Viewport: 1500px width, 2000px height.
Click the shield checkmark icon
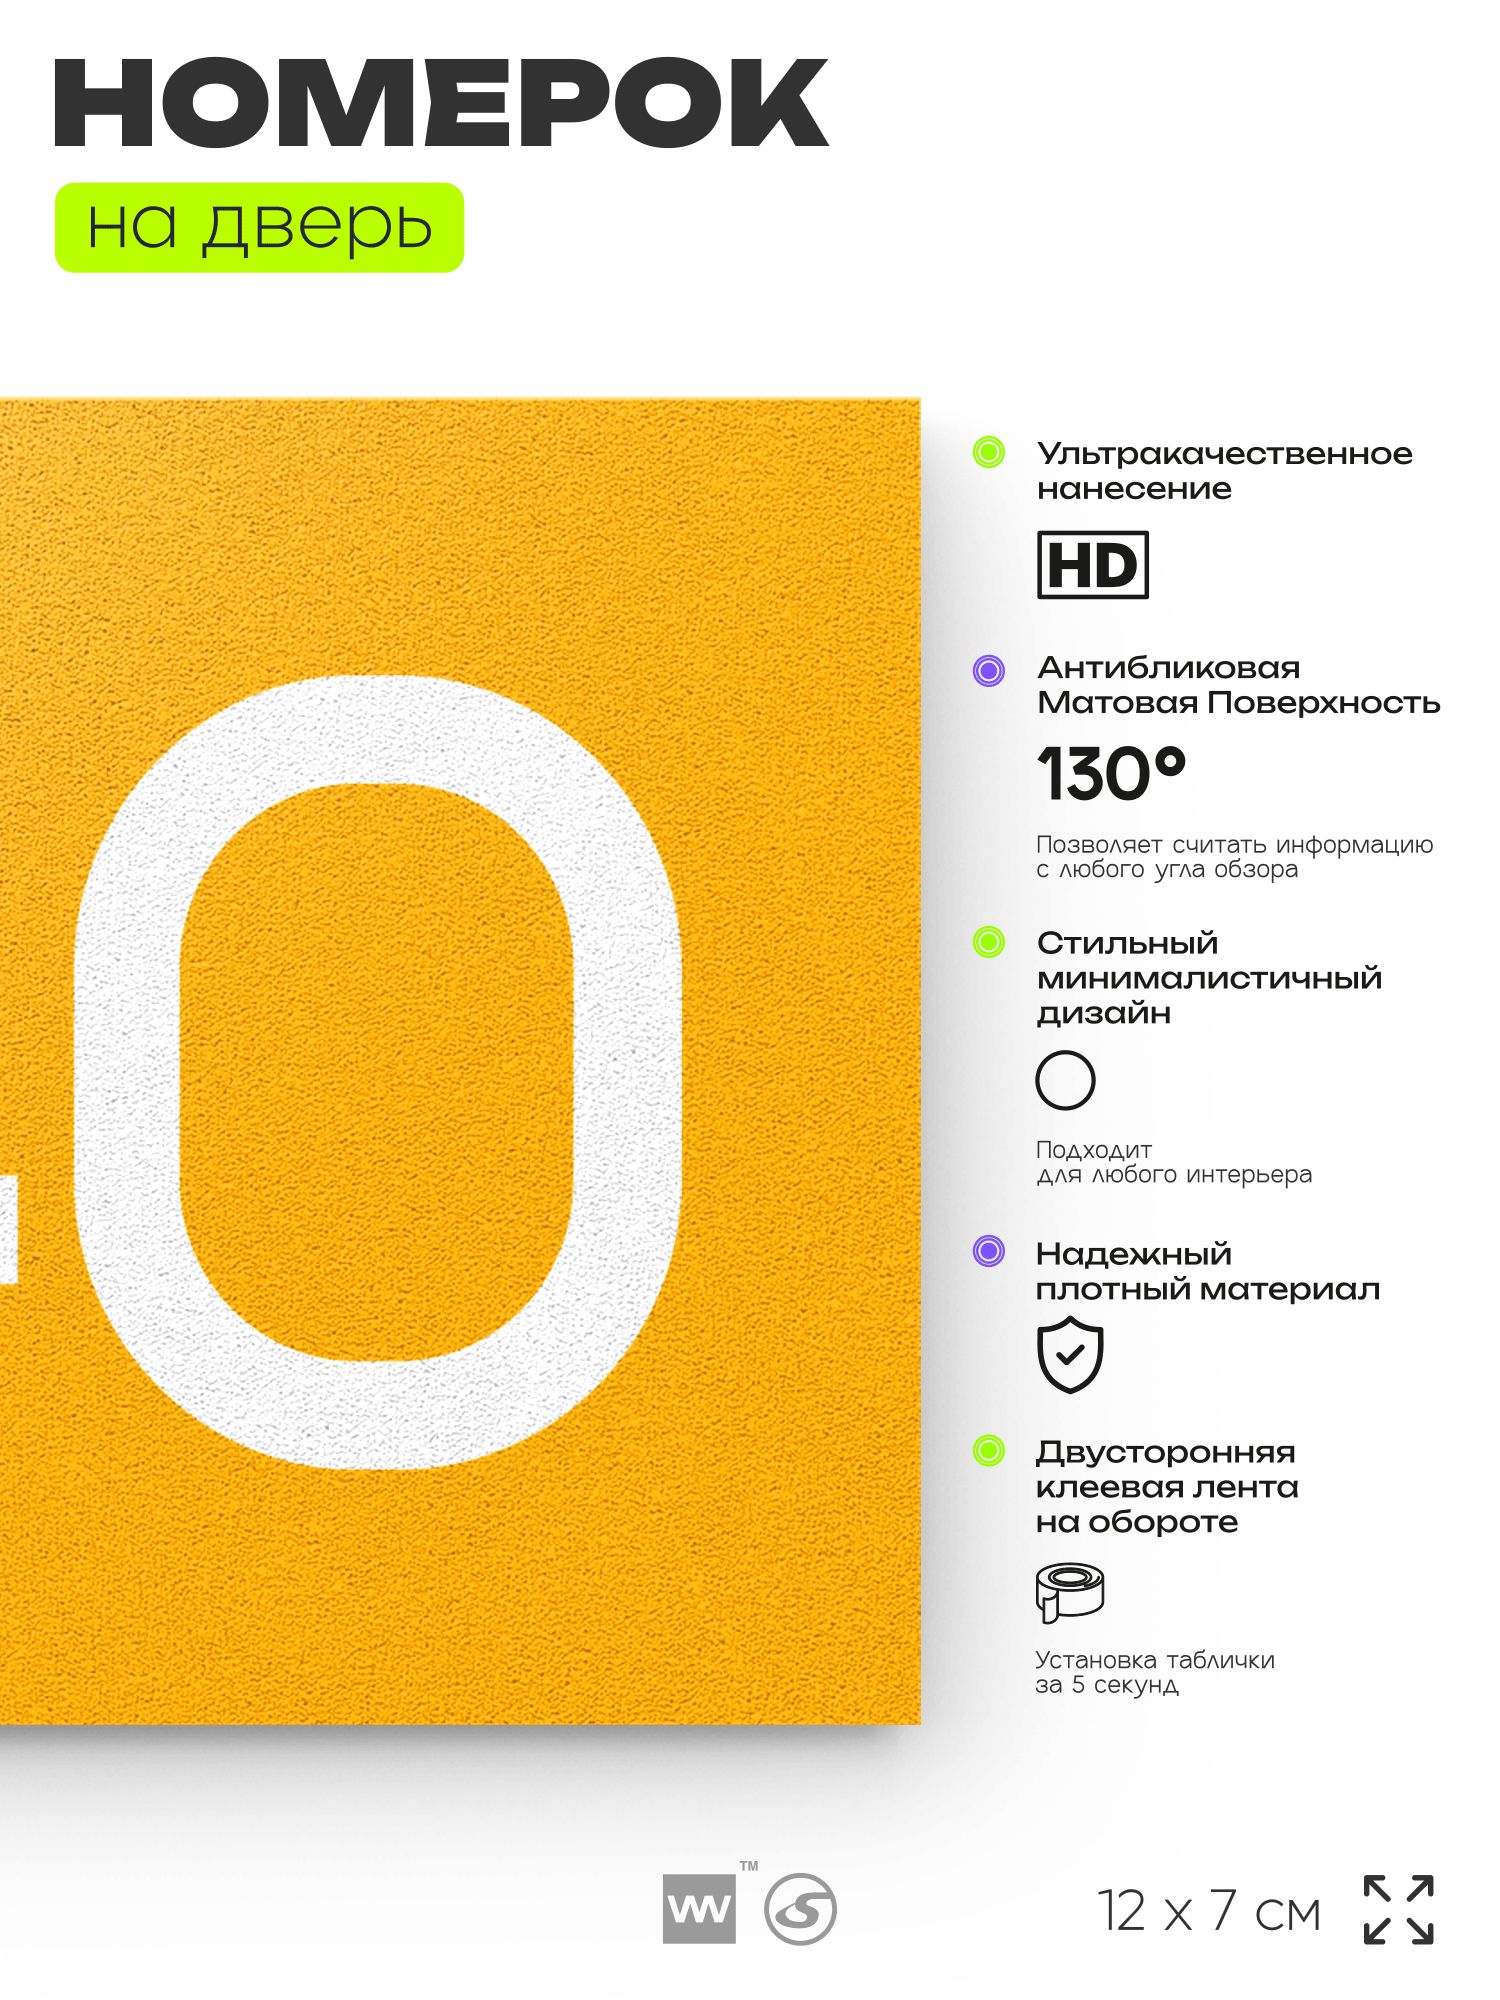click(1070, 1354)
